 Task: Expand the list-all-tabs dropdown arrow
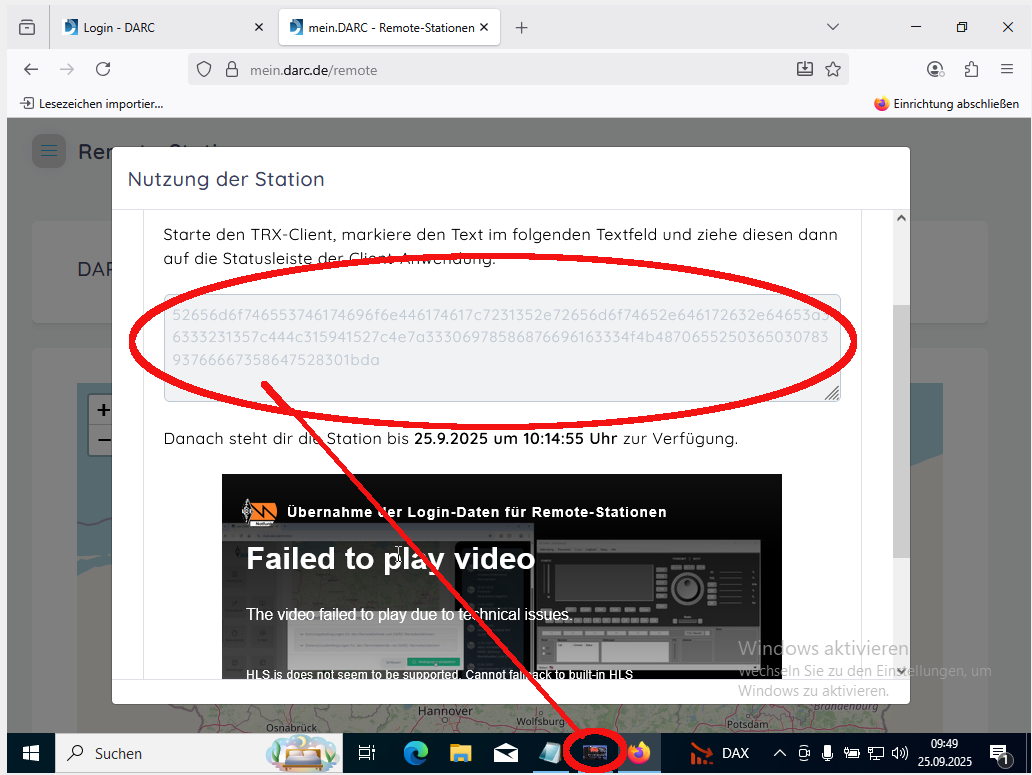click(x=833, y=27)
